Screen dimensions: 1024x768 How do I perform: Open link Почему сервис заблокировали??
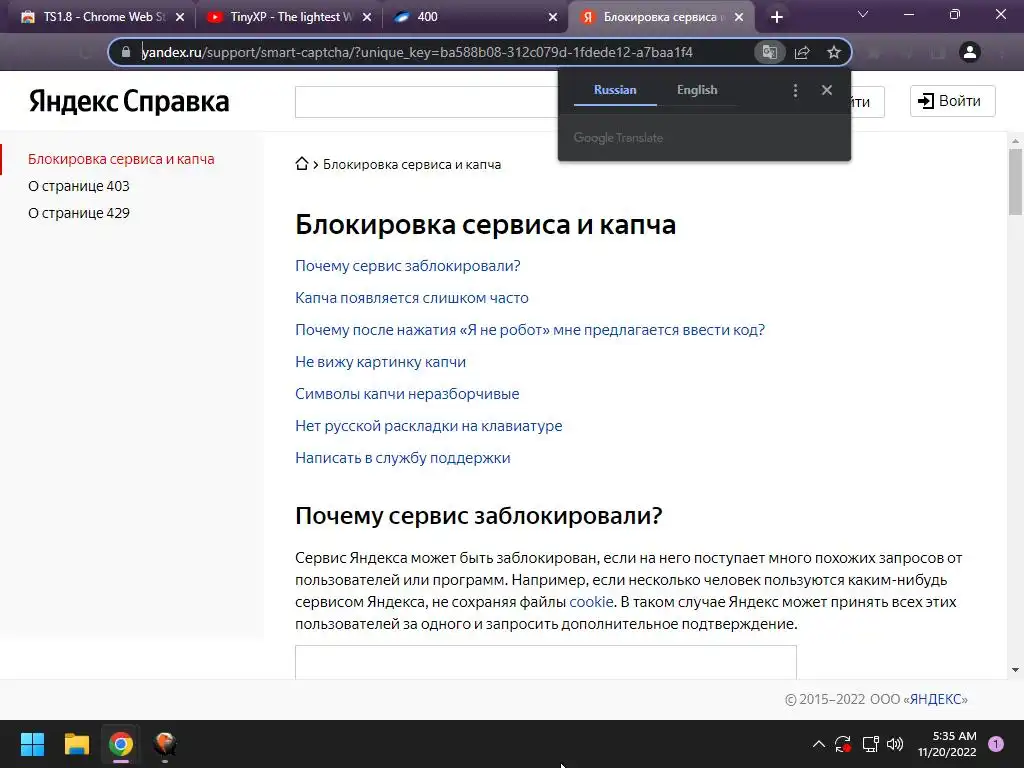pos(408,266)
